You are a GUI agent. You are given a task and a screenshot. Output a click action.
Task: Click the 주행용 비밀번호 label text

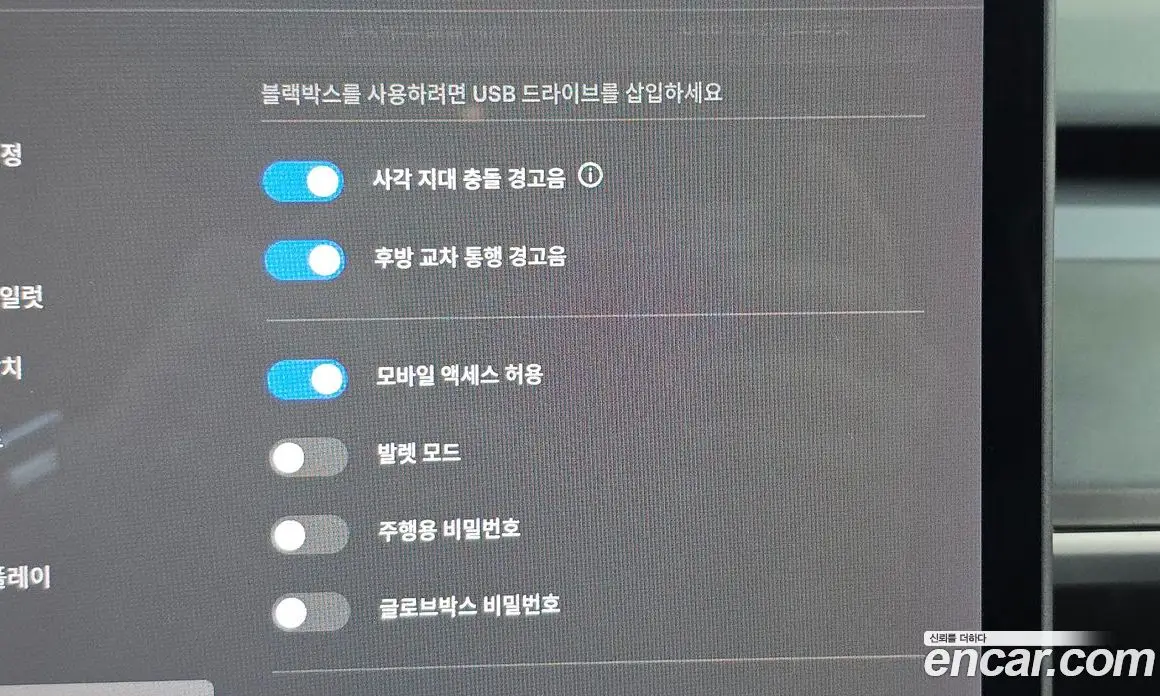click(x=449, y=530)
